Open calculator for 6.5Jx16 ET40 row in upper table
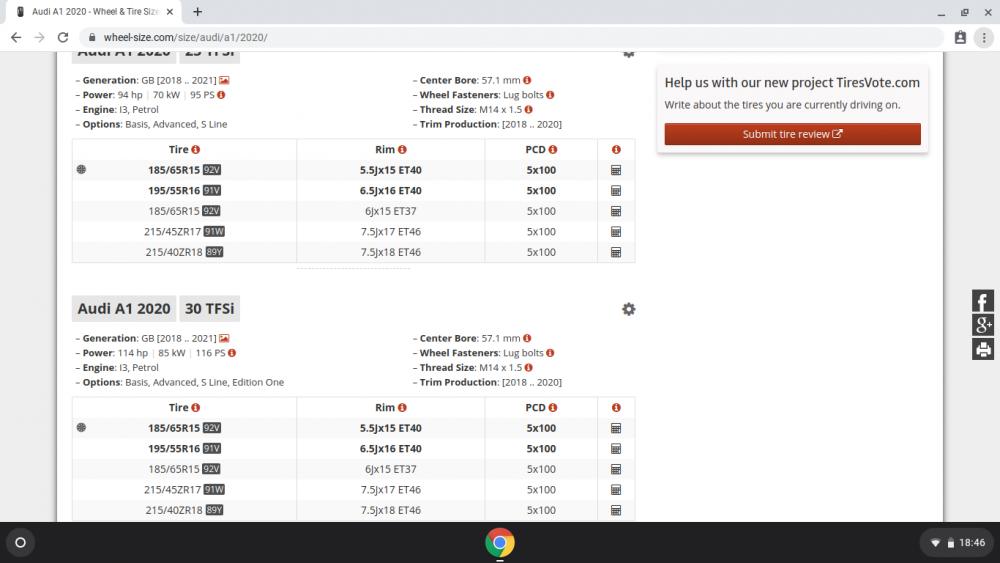Screen dimensions: 1000x563 pos(615,190)
